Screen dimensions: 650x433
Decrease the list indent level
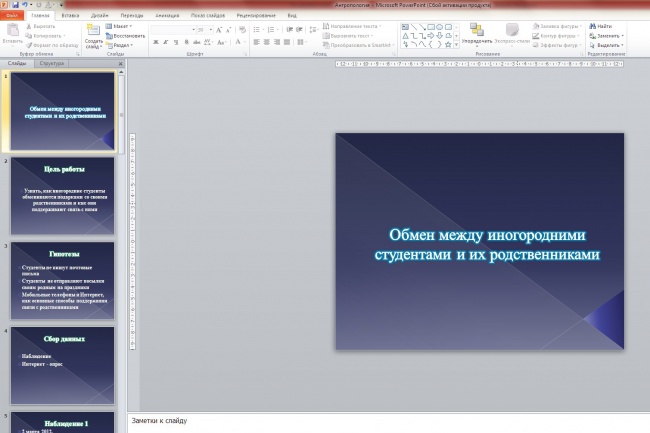(x=289, y=30)
